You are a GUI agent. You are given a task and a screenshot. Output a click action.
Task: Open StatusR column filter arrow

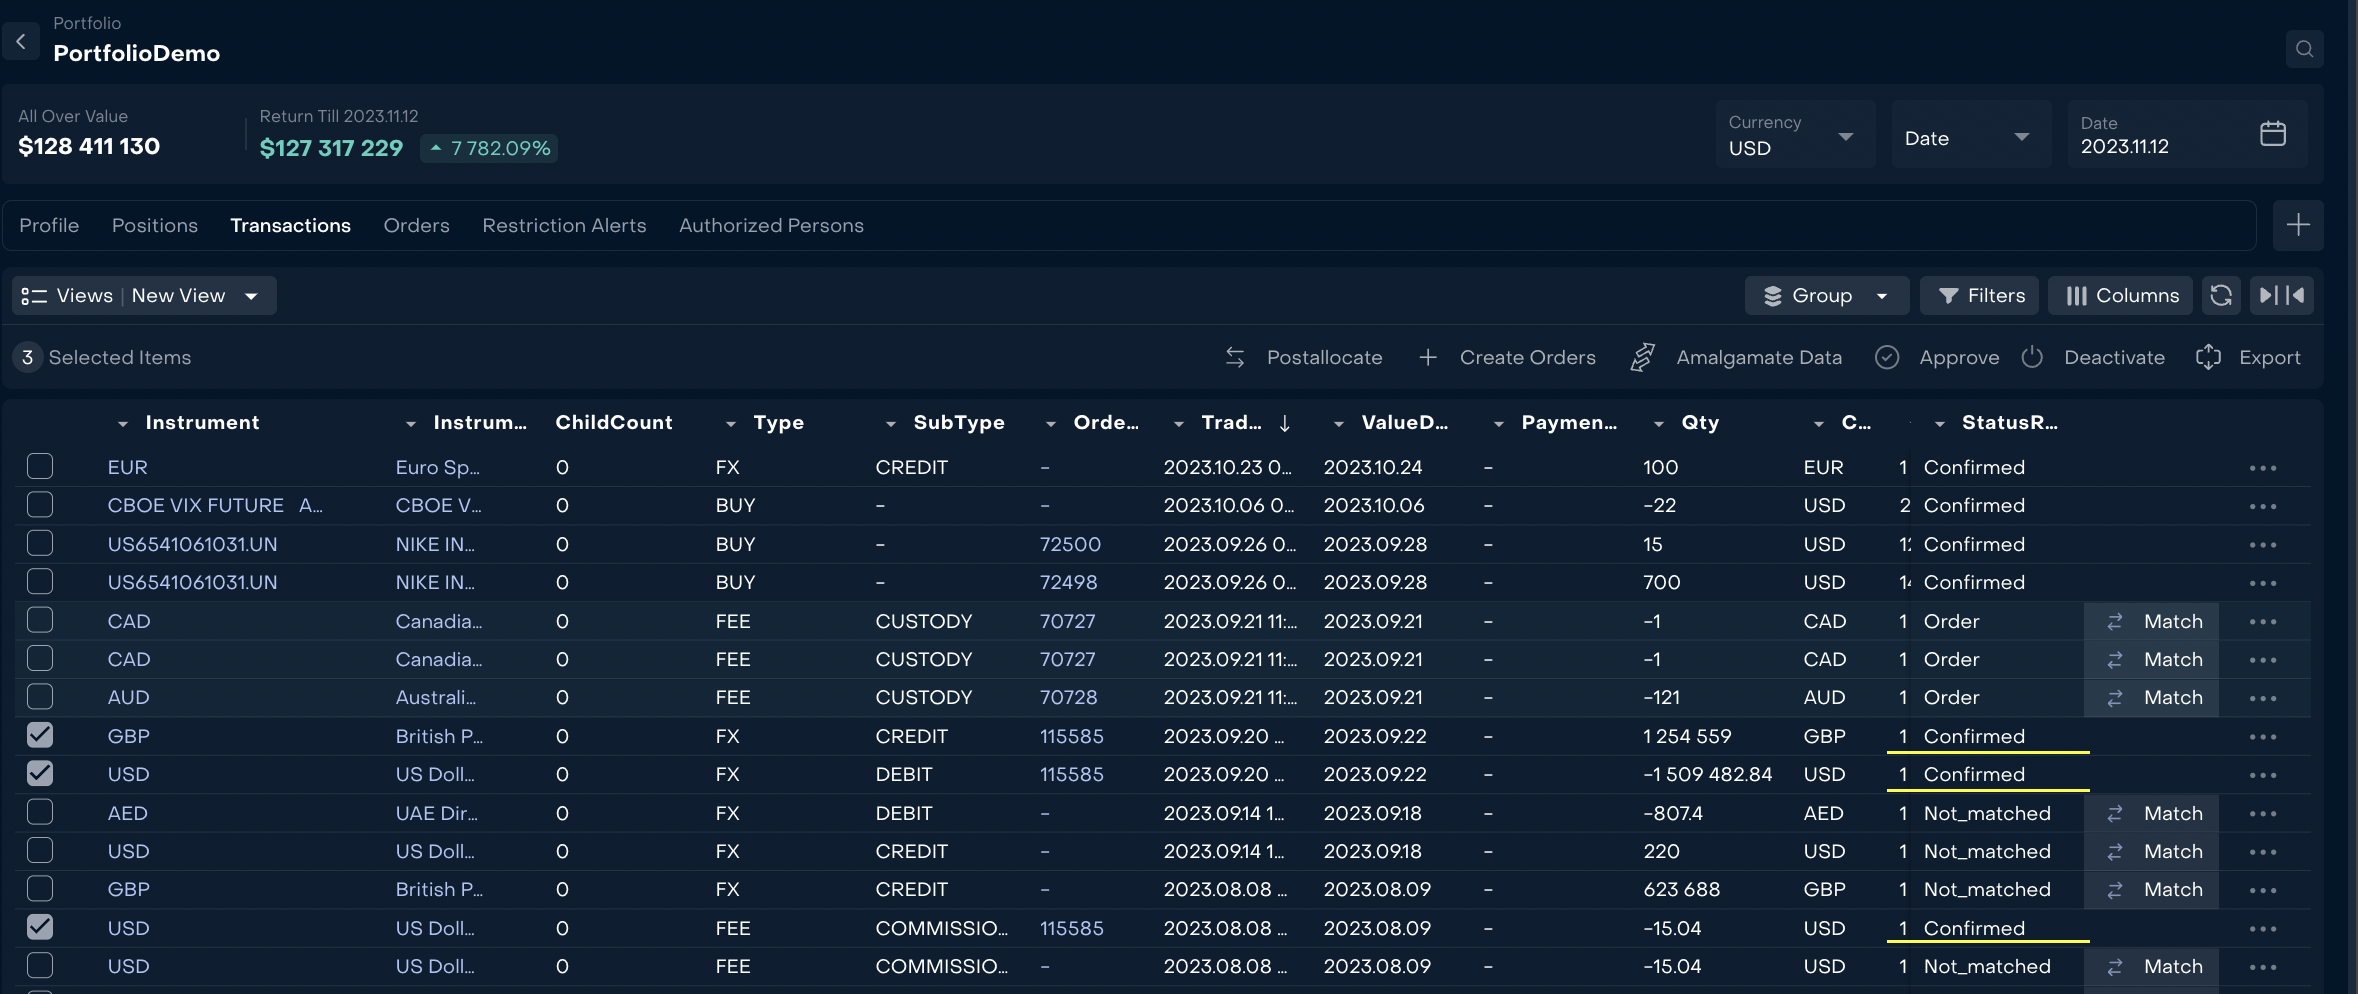click(1939, 424)
